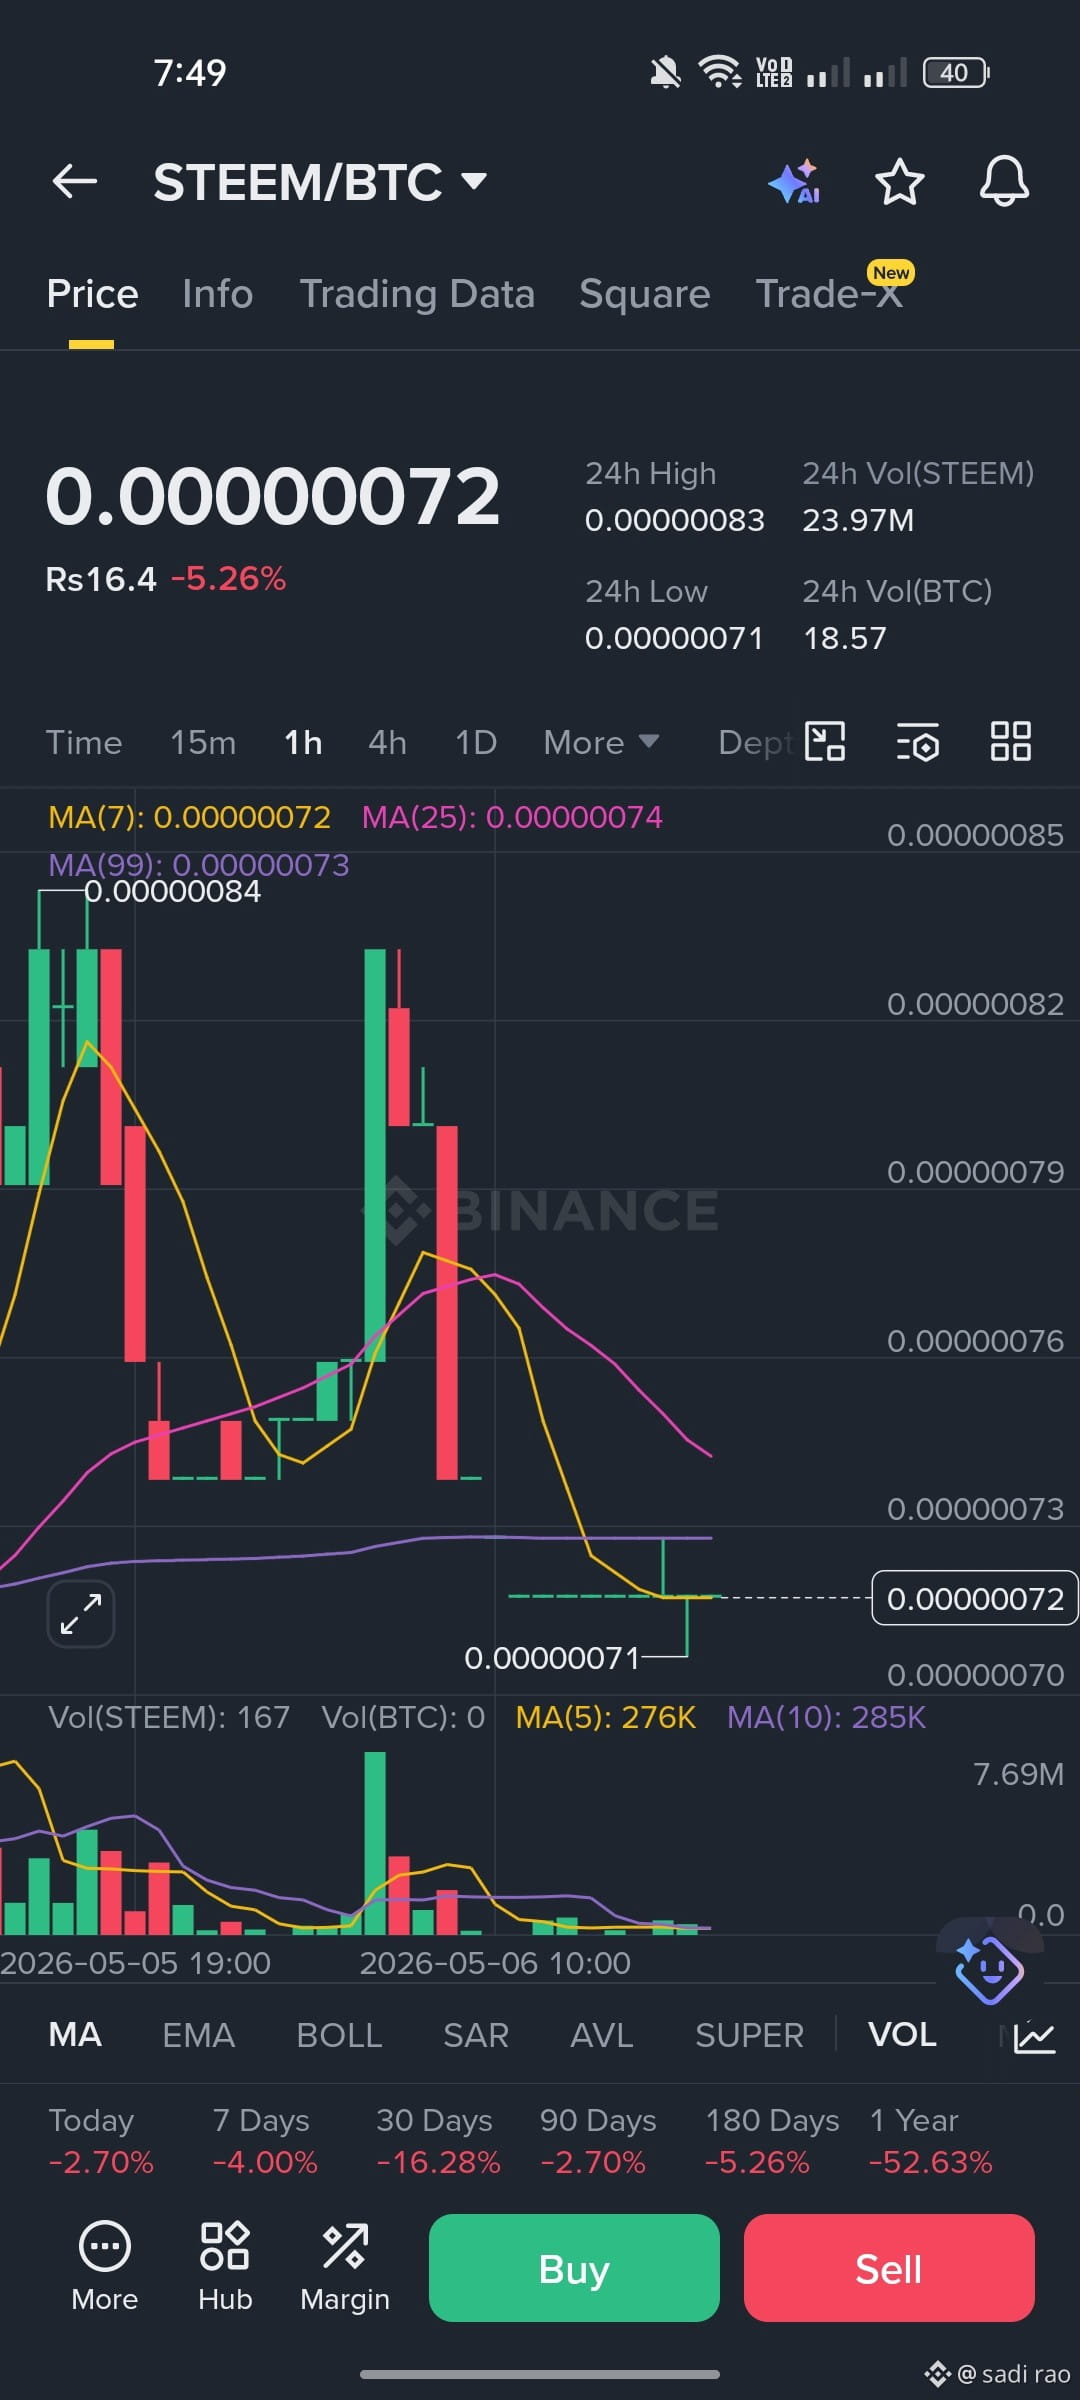The height and width of the screenshot is (2400, 1080).
Task: Open the Square tab
Action: click(644, 294)
